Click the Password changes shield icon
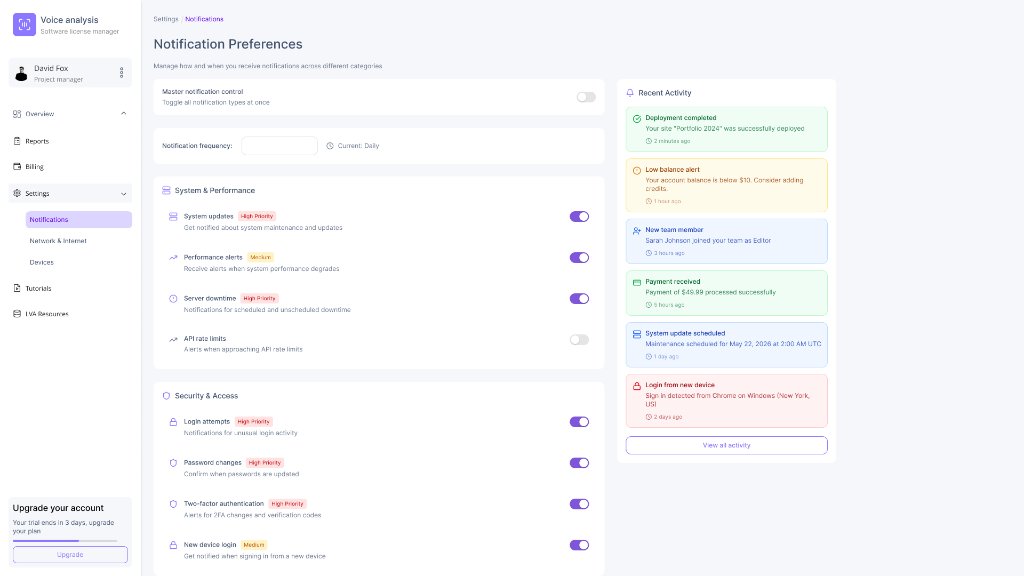Screen dimensions: 1024x576 pos(173,463)
